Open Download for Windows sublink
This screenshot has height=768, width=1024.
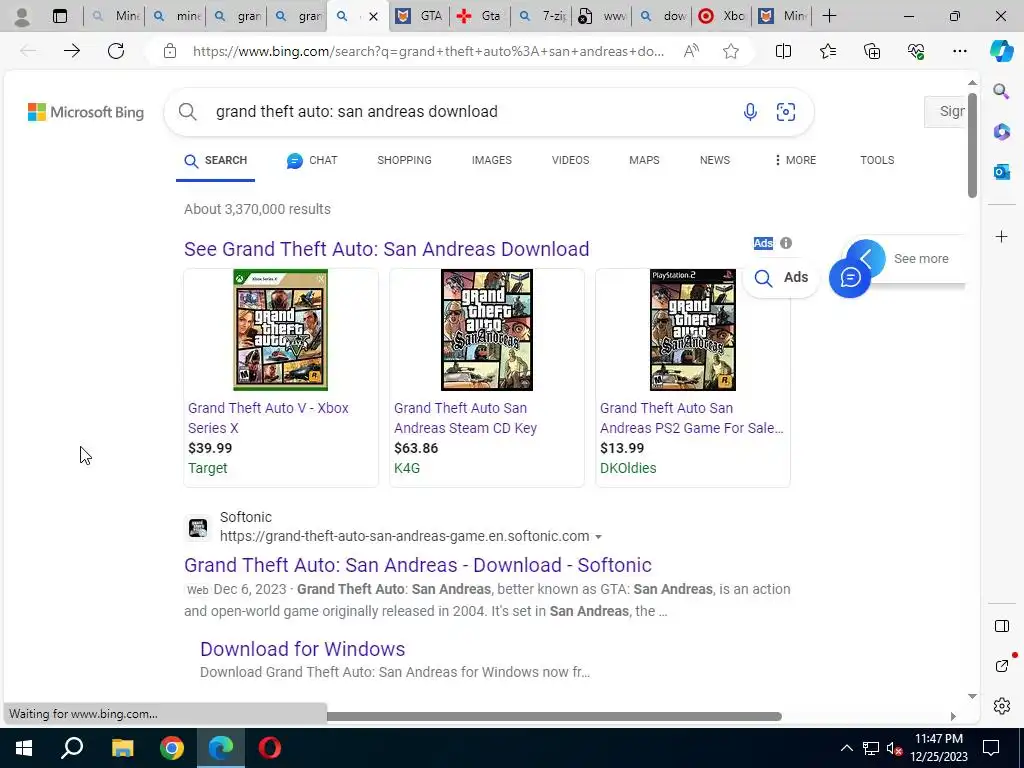pyautogui.click(x=302, y=649)
